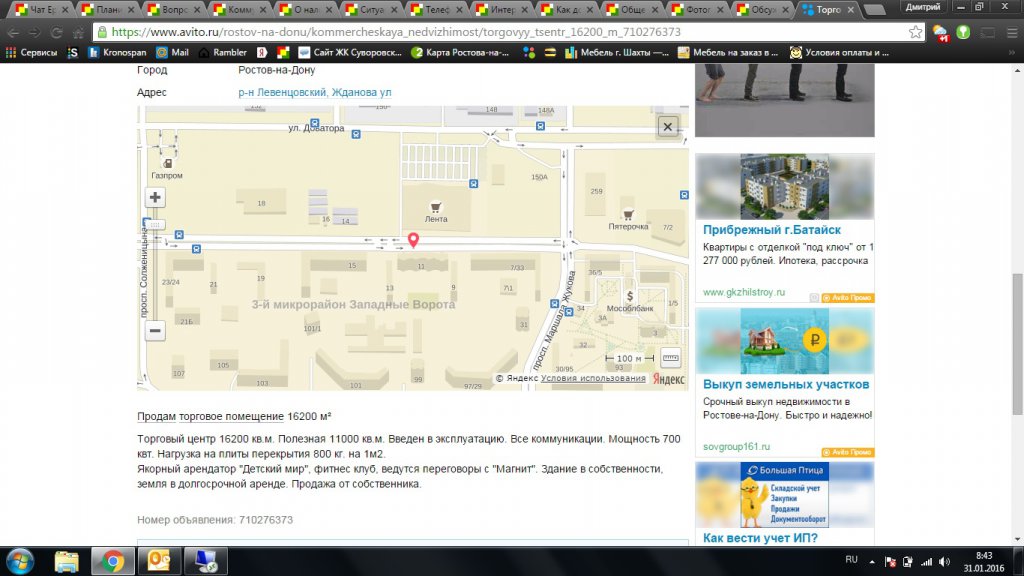1024x576 pixels.
Task: Expand the bookmarks bar overflow chevron
Action: pyautogui.click(x=1012, y=52)
